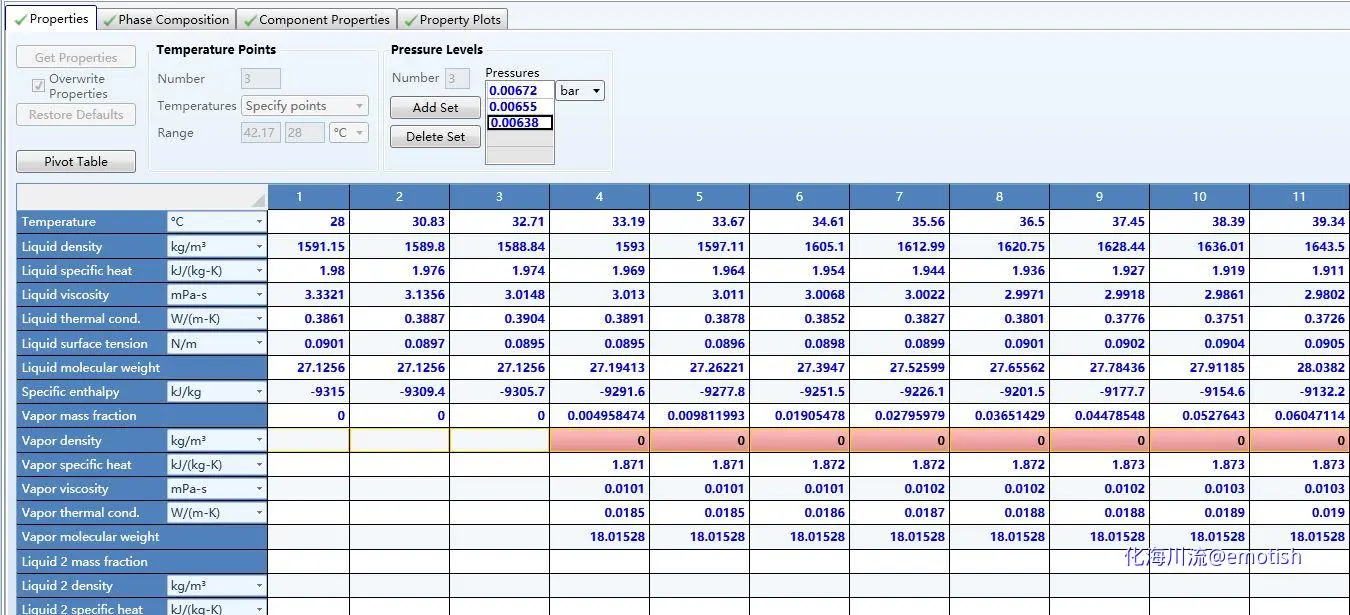Open the Liquid density kg/m³ unit dropdown
Image resolution: width=1350 pixels, height=615 pixels.
coord(217,246)
